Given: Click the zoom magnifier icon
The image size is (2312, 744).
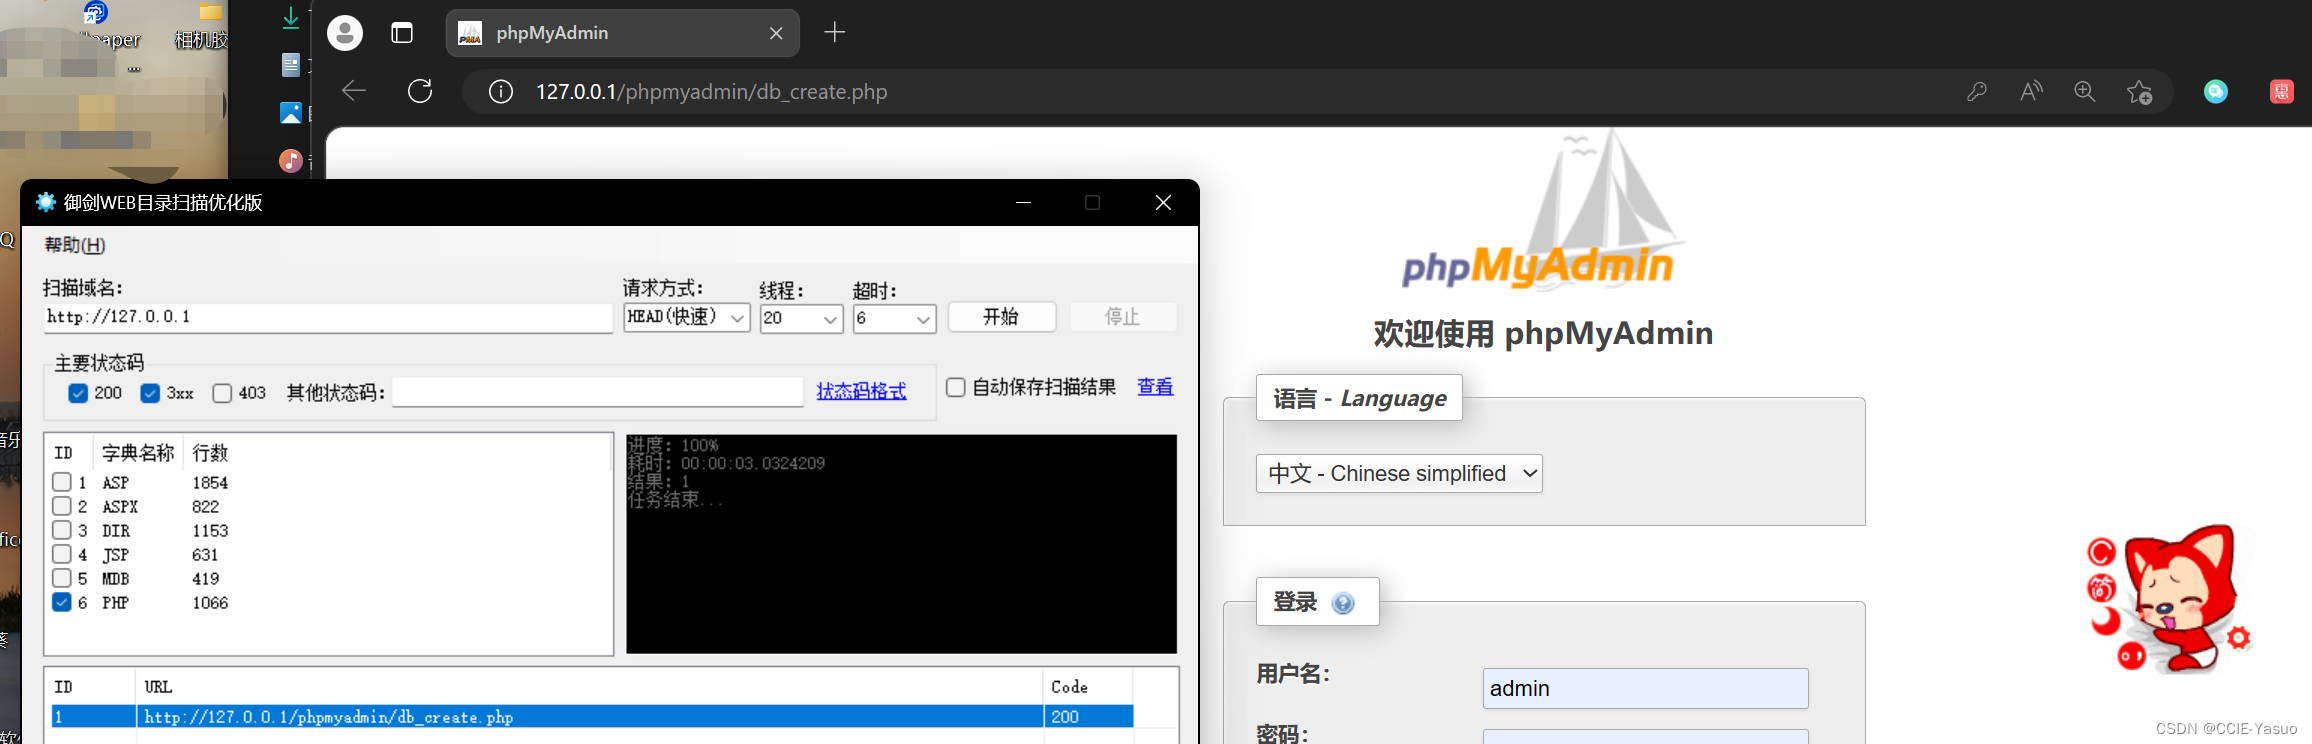Looking at the screenshot, I should pos(2085,92).
